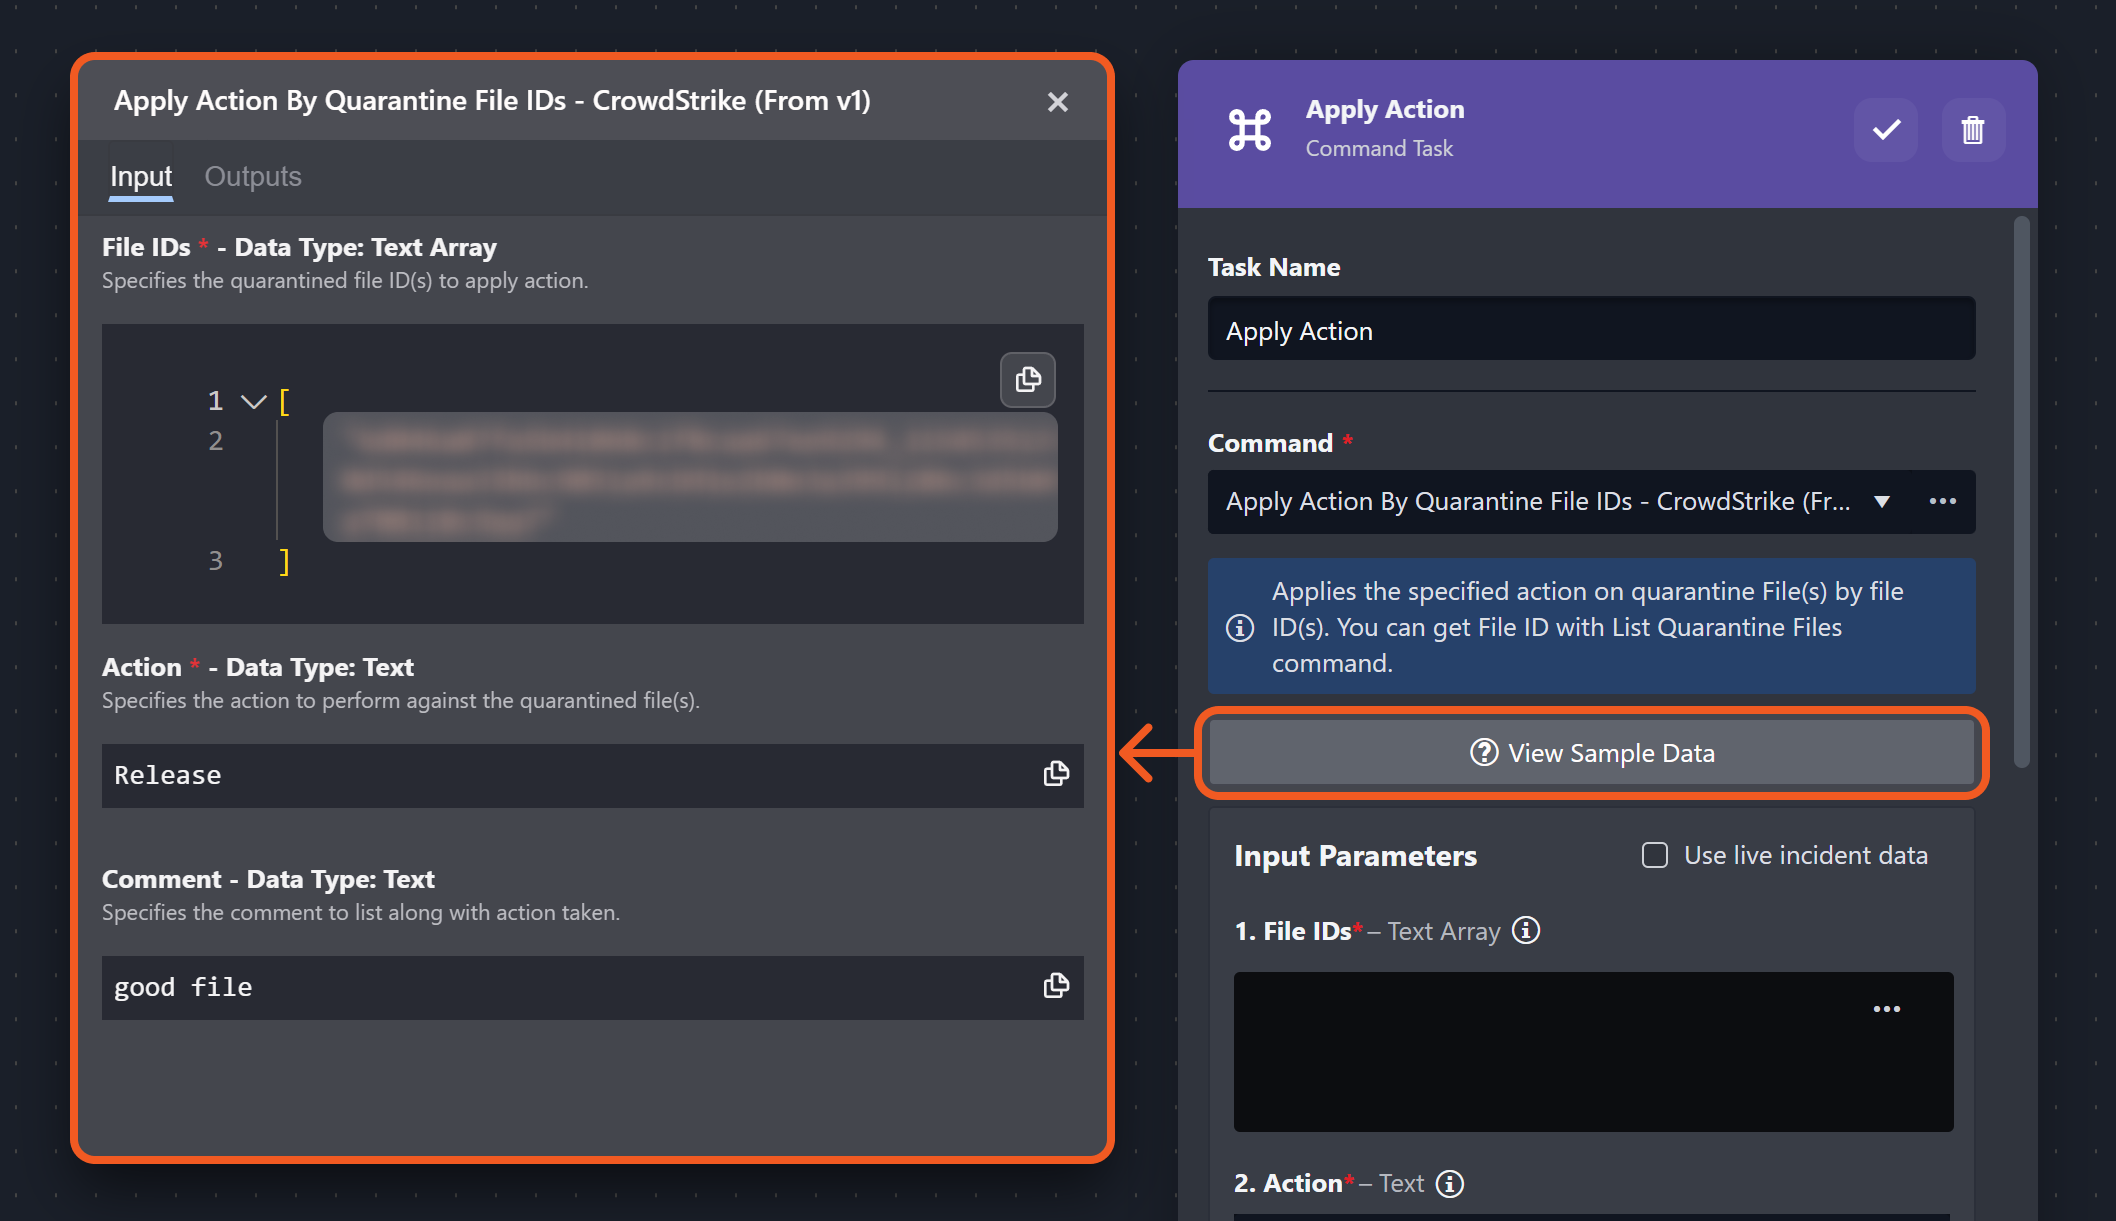Screen dimensions: 2116x1221
Task: Close the sample data popup
Action: 1058,102
